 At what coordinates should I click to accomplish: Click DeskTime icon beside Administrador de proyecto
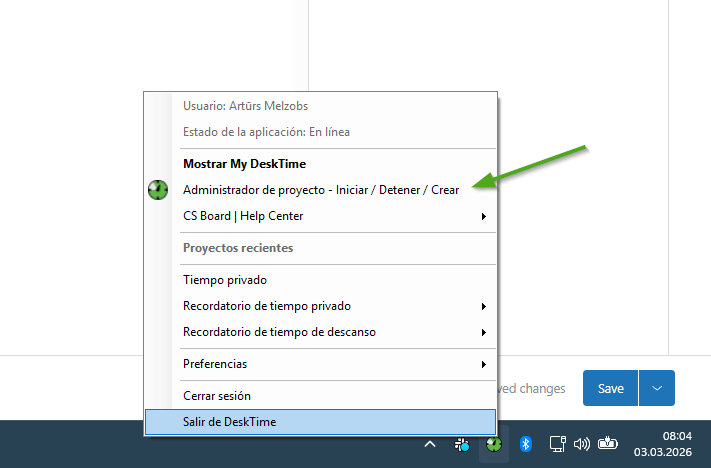point(158,190)
